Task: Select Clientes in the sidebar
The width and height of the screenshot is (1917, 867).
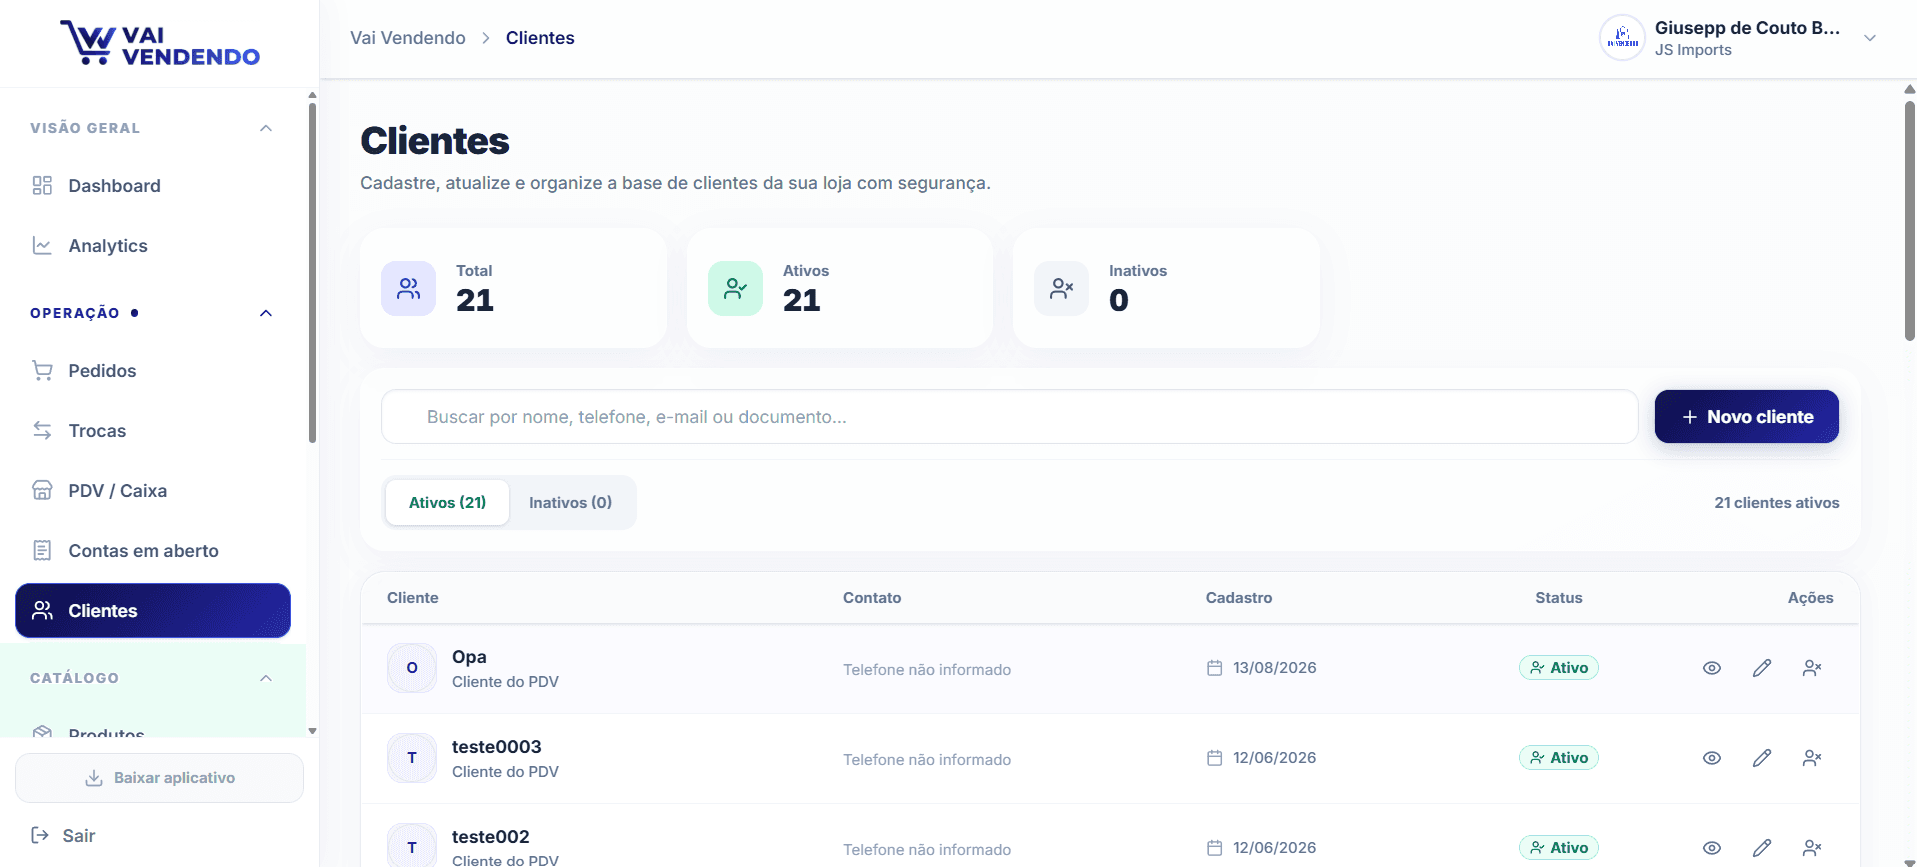Action: pyautogui.click(x=153, y=611)
